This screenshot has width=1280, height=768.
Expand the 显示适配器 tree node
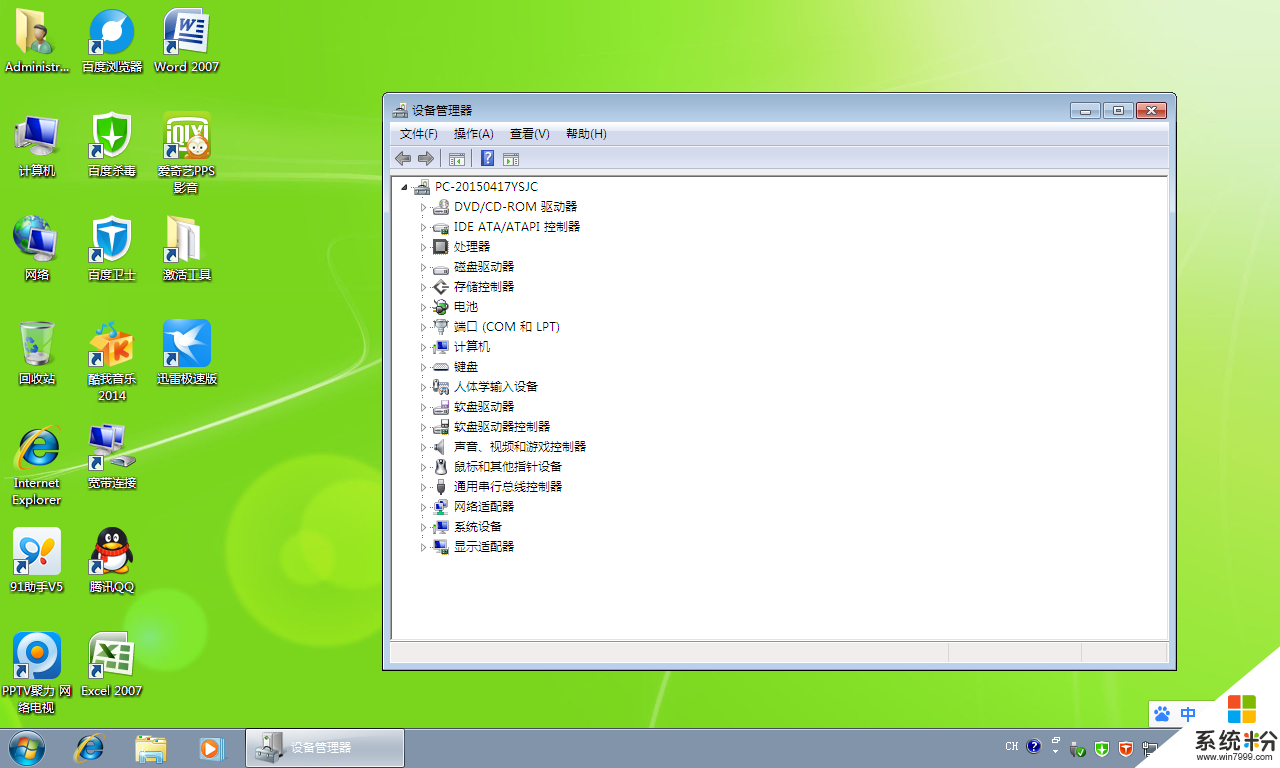pyautogui.click(x=423, y=547)
